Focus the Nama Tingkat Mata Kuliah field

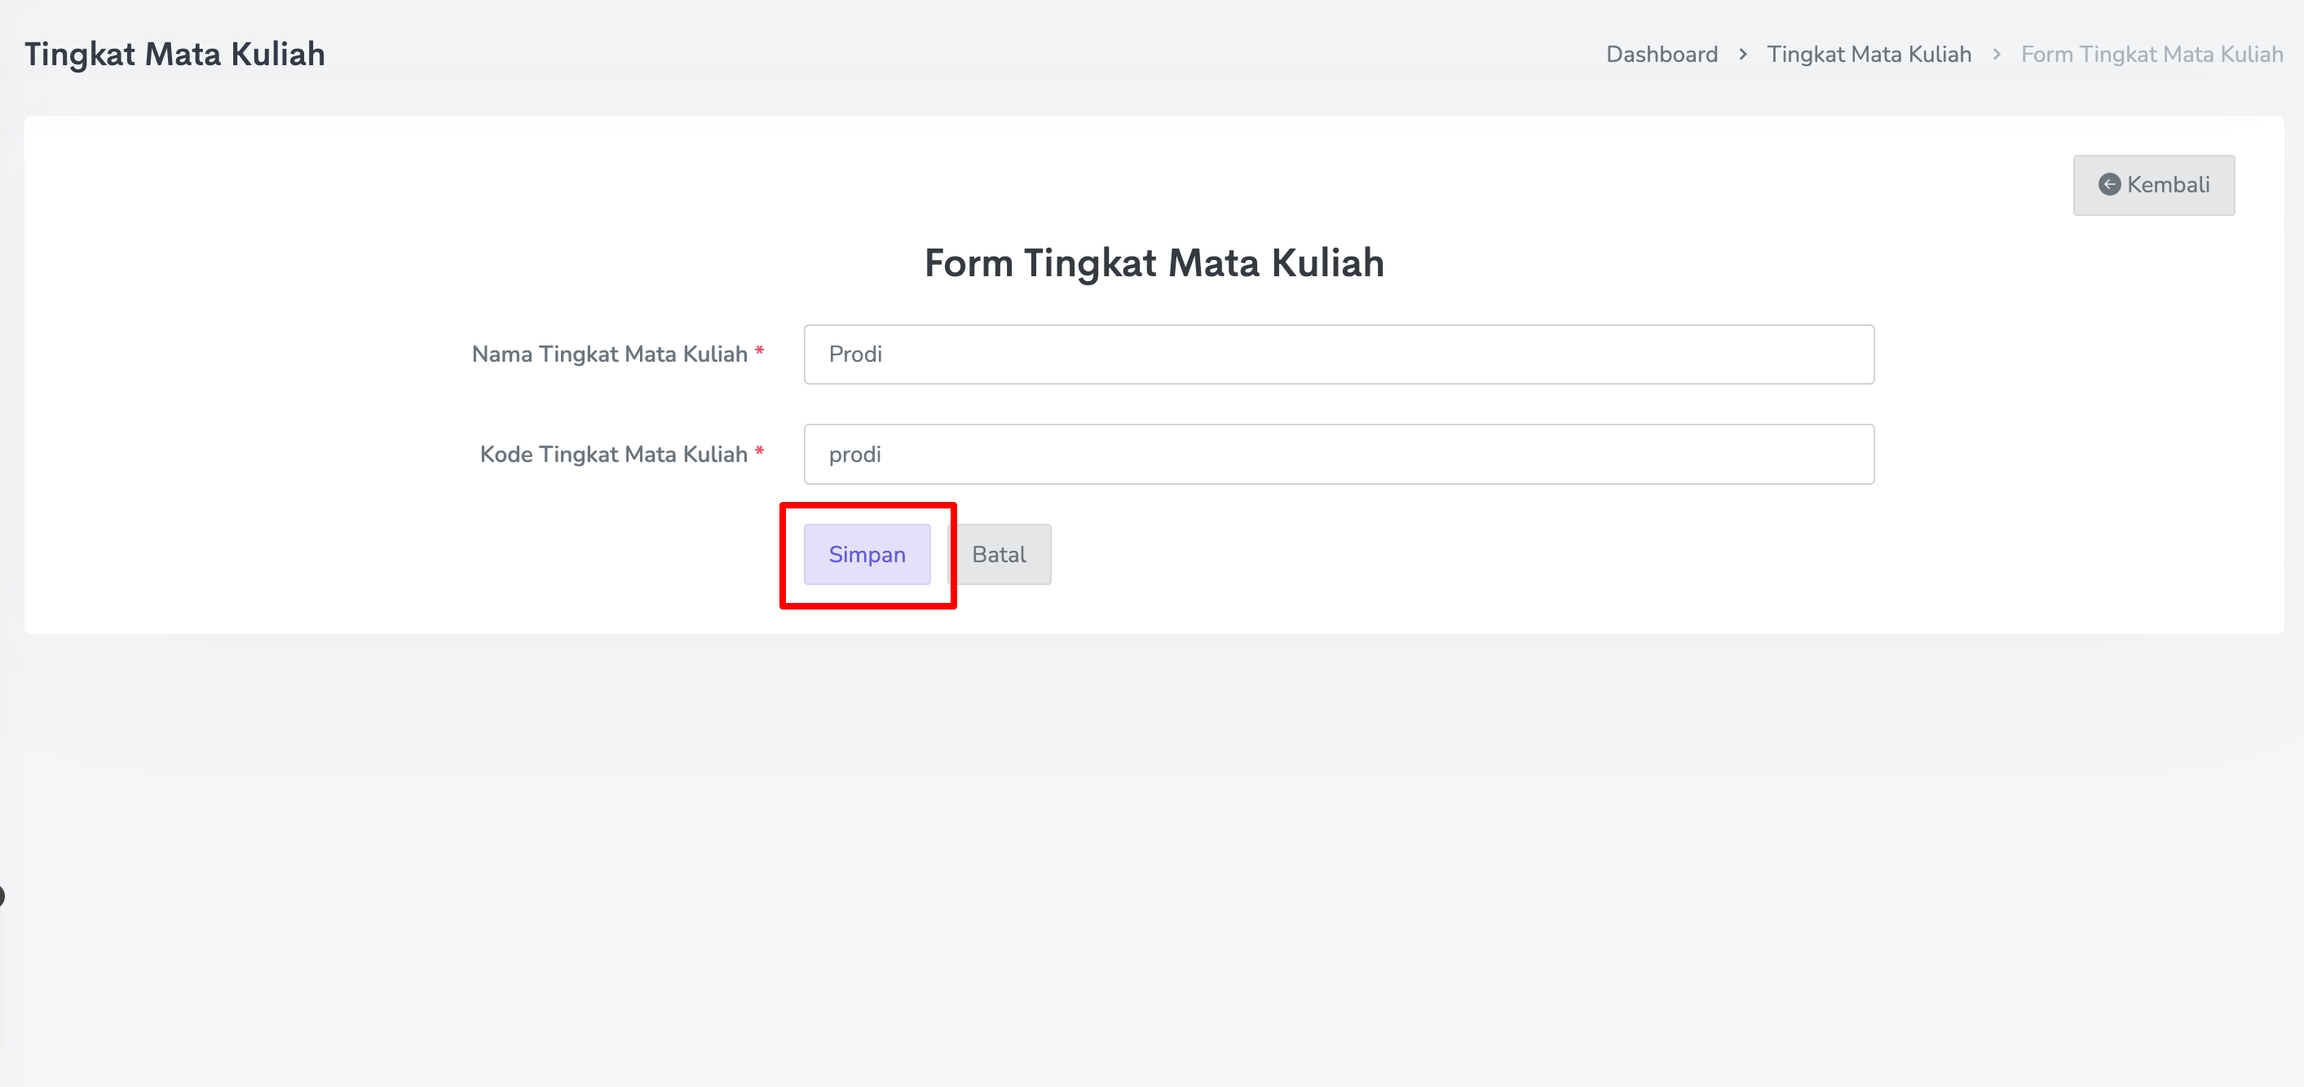coord(1338,355)
